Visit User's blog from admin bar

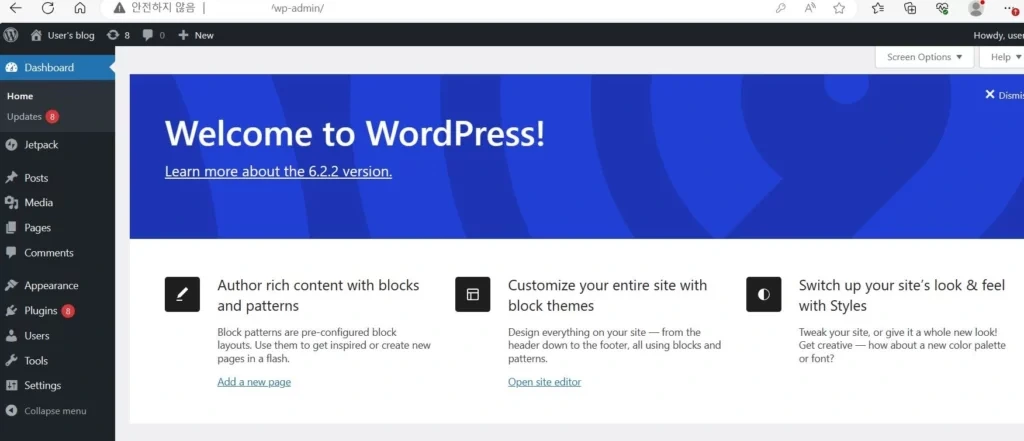63,35
